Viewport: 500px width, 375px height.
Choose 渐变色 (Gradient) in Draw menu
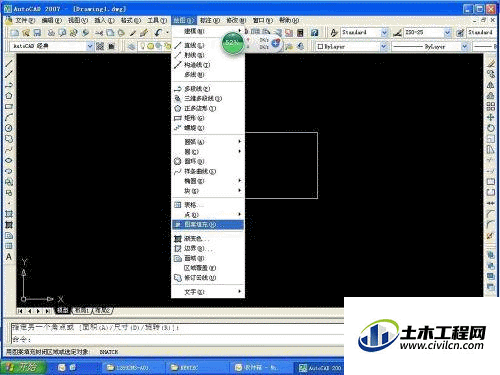tap(208, 239)
